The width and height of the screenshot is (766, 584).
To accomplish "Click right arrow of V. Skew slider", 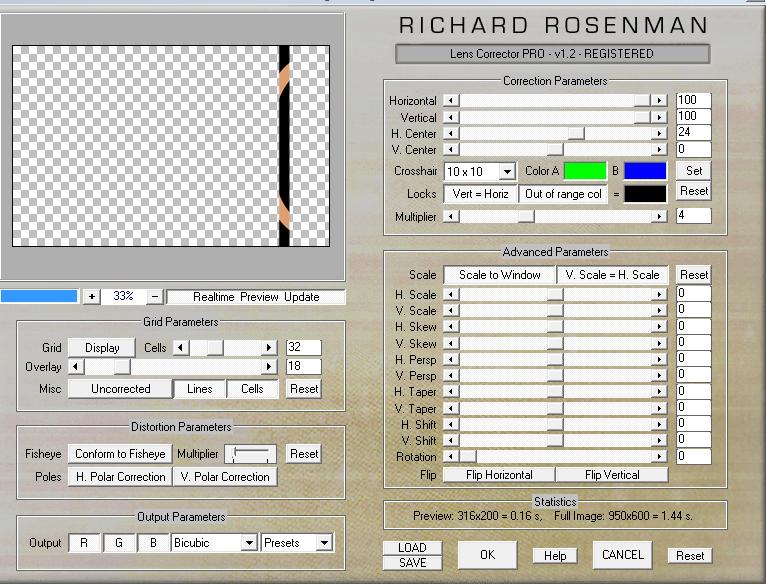I will 659,343.
